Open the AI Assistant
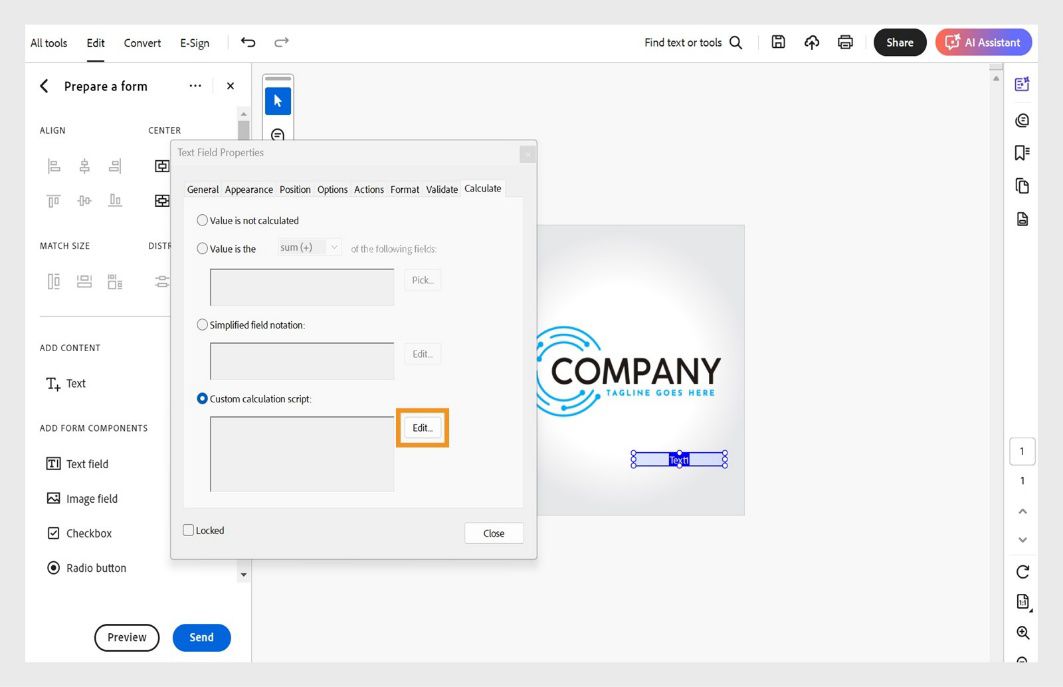The height and width of the screenshot is (687, 1063). (x=982, y=42)
